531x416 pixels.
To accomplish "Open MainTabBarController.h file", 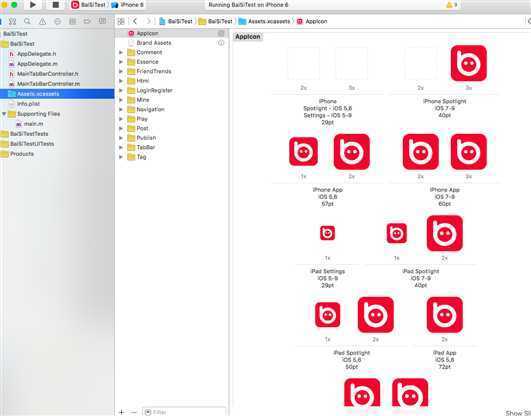I will [48, 74].
